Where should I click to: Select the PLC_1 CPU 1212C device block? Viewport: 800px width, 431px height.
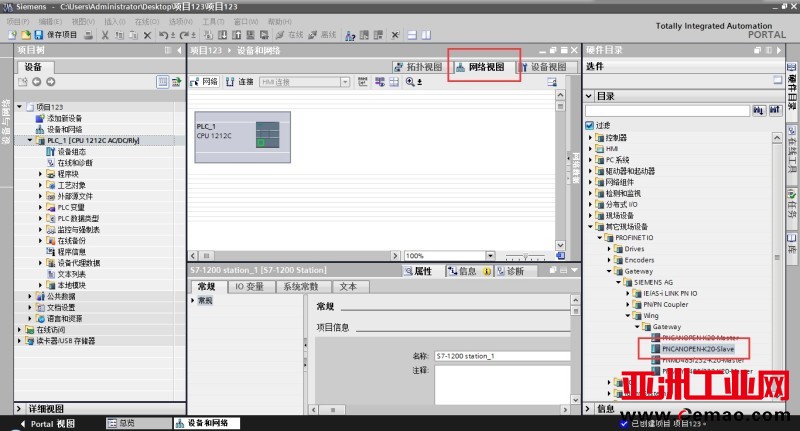[242, 137]
